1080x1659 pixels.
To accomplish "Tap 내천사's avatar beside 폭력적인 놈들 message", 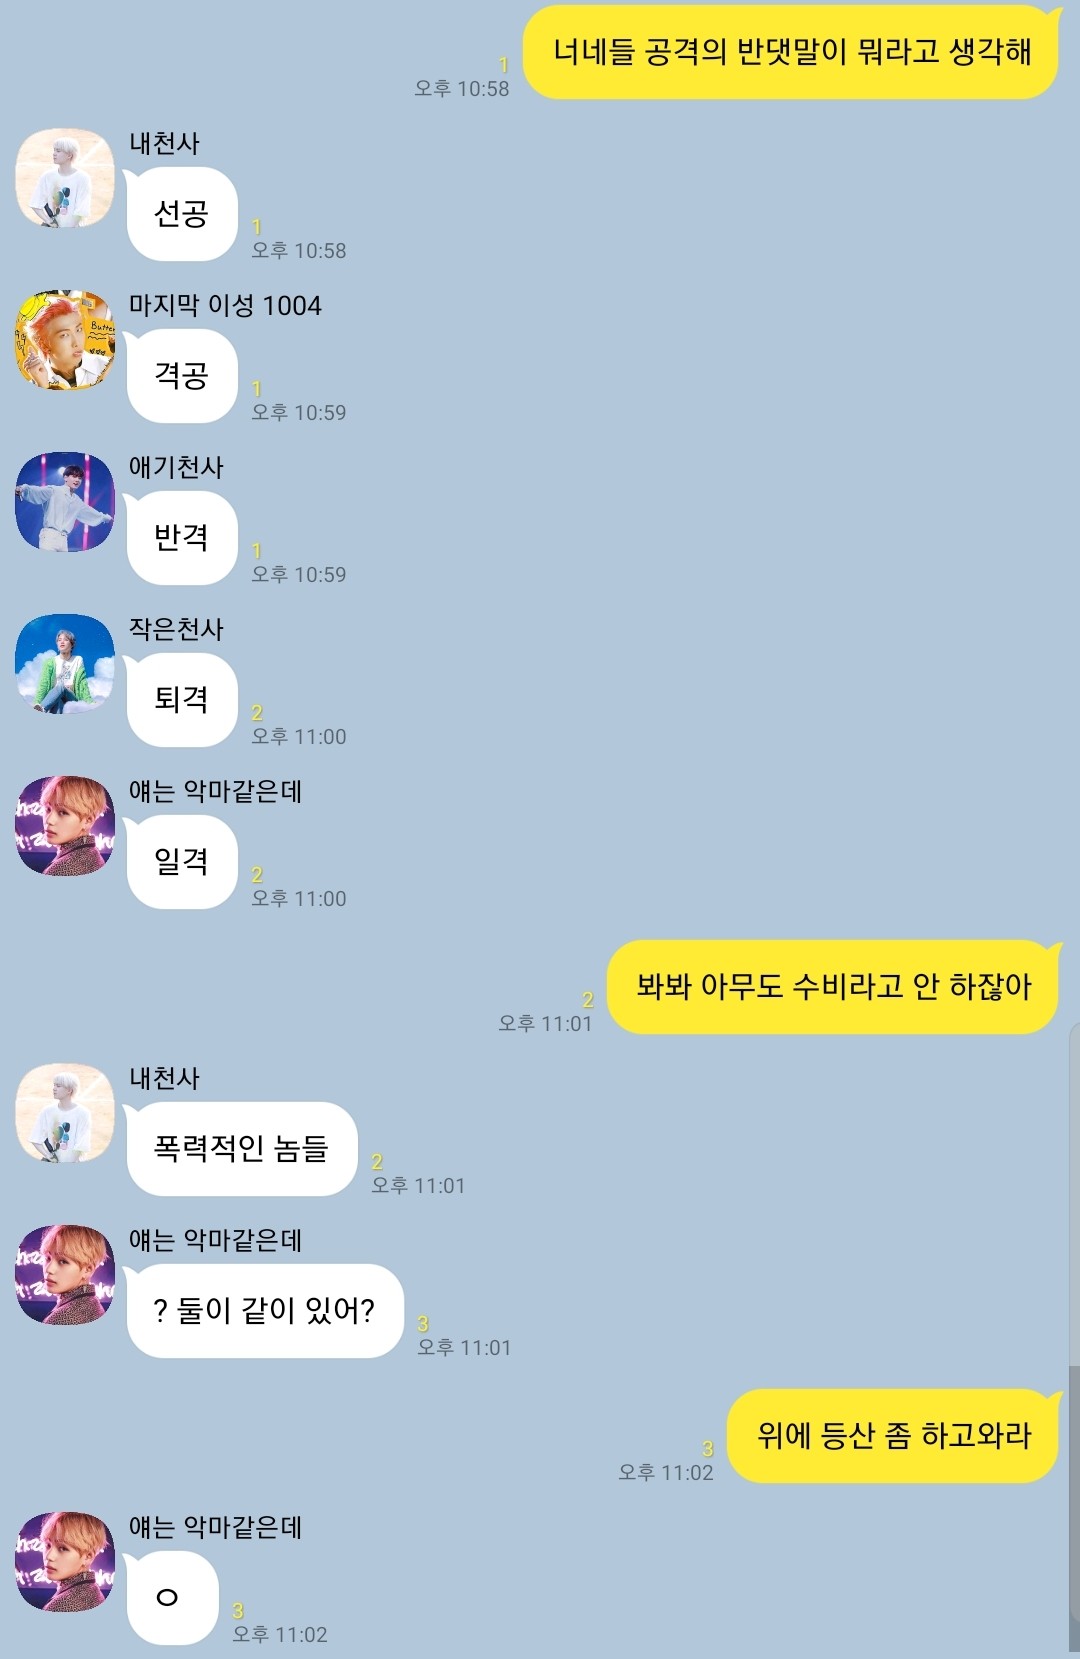I will pyautogui.click(x=65, y=1113).
